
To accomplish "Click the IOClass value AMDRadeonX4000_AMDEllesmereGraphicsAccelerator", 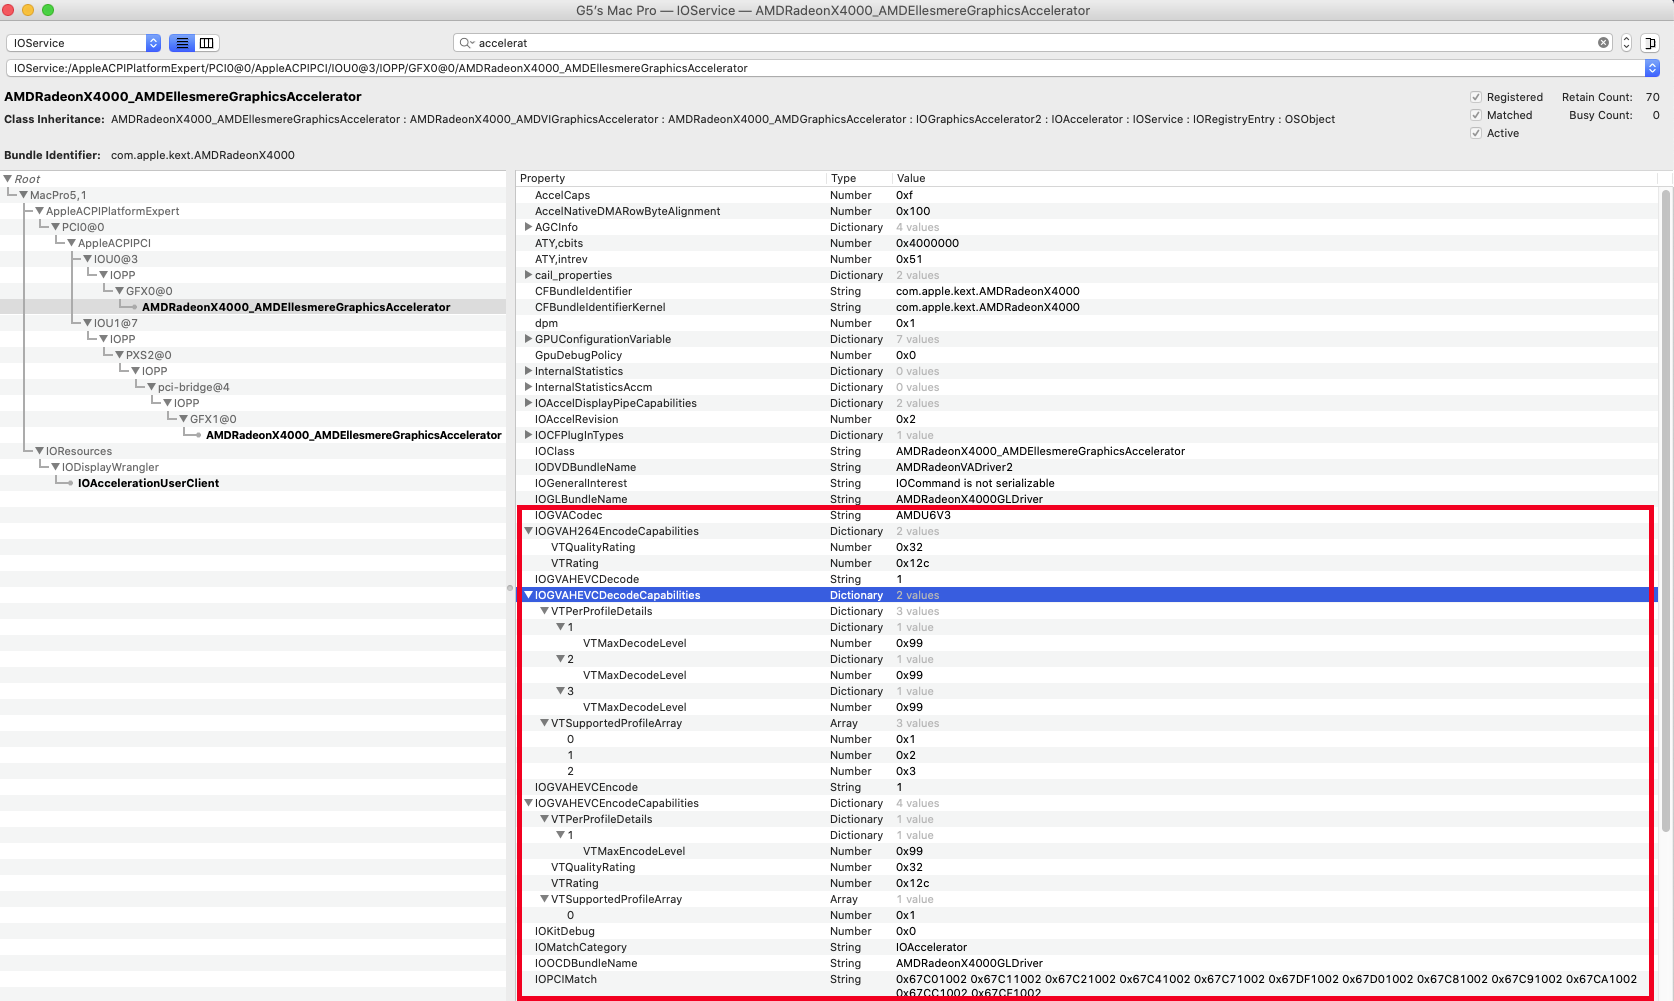I will coord(1040,451).
